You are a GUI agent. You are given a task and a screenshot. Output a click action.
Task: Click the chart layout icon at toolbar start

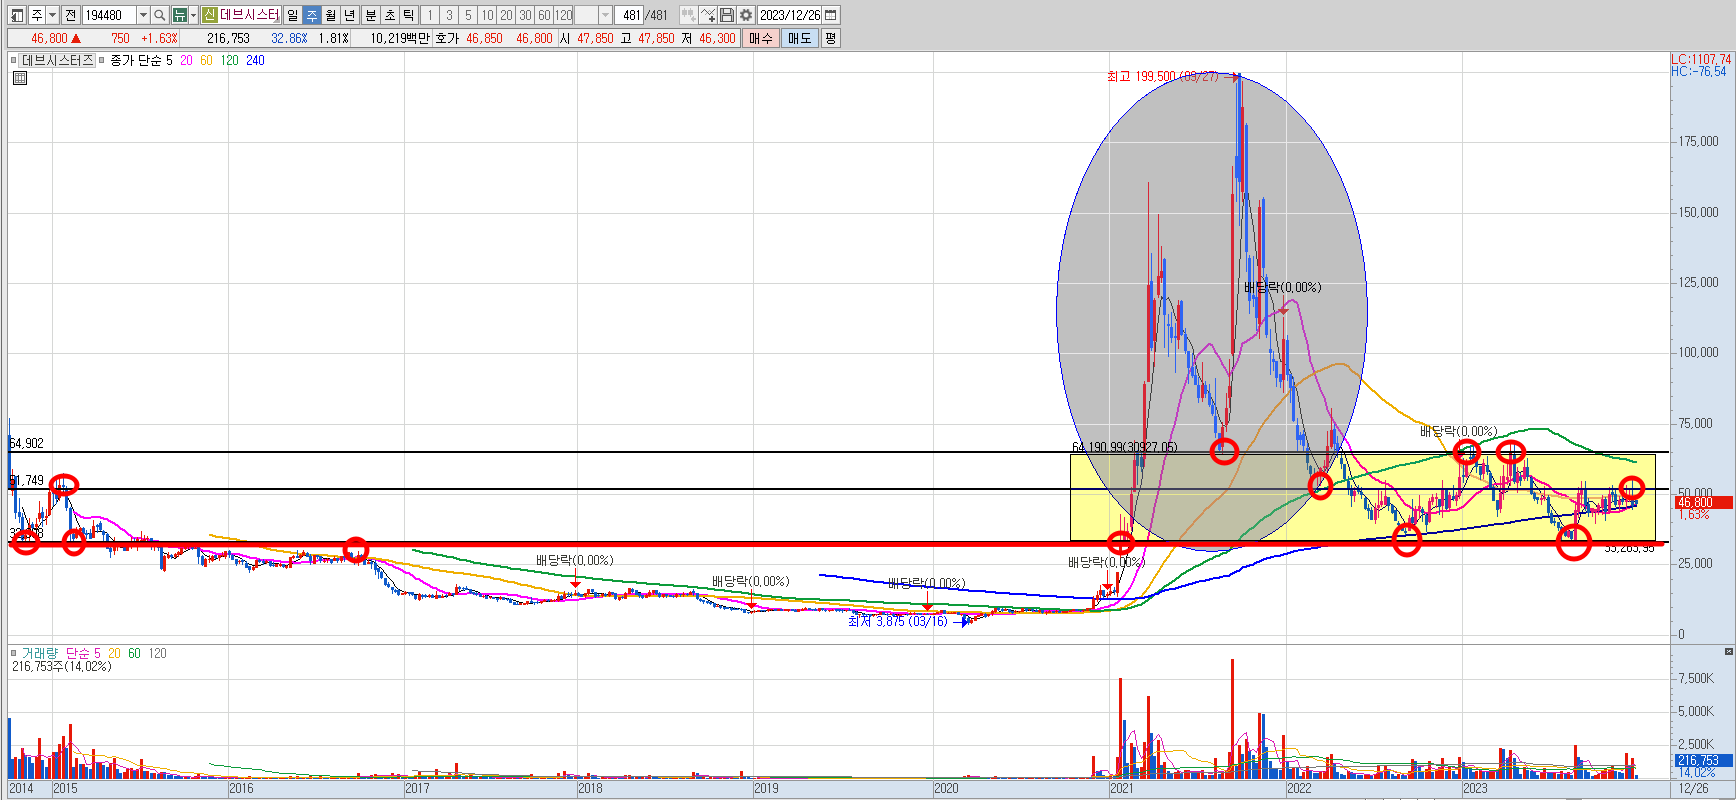pyautogui.click(x=17, y=15)
